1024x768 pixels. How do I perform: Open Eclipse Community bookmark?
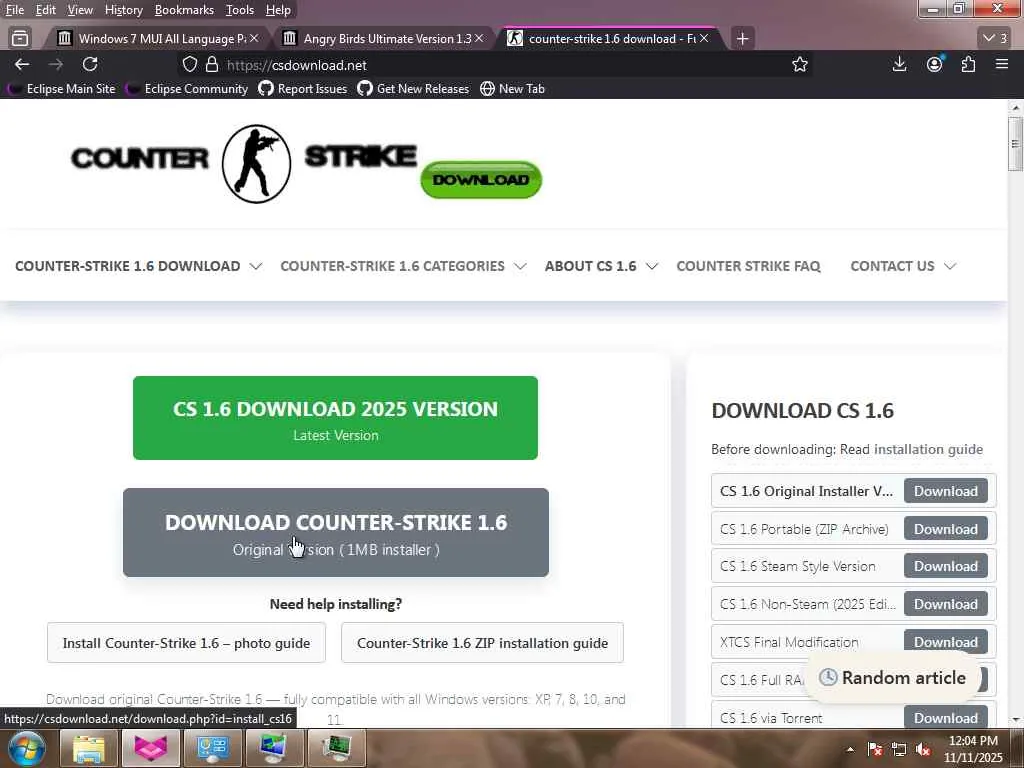click(187, 89)
